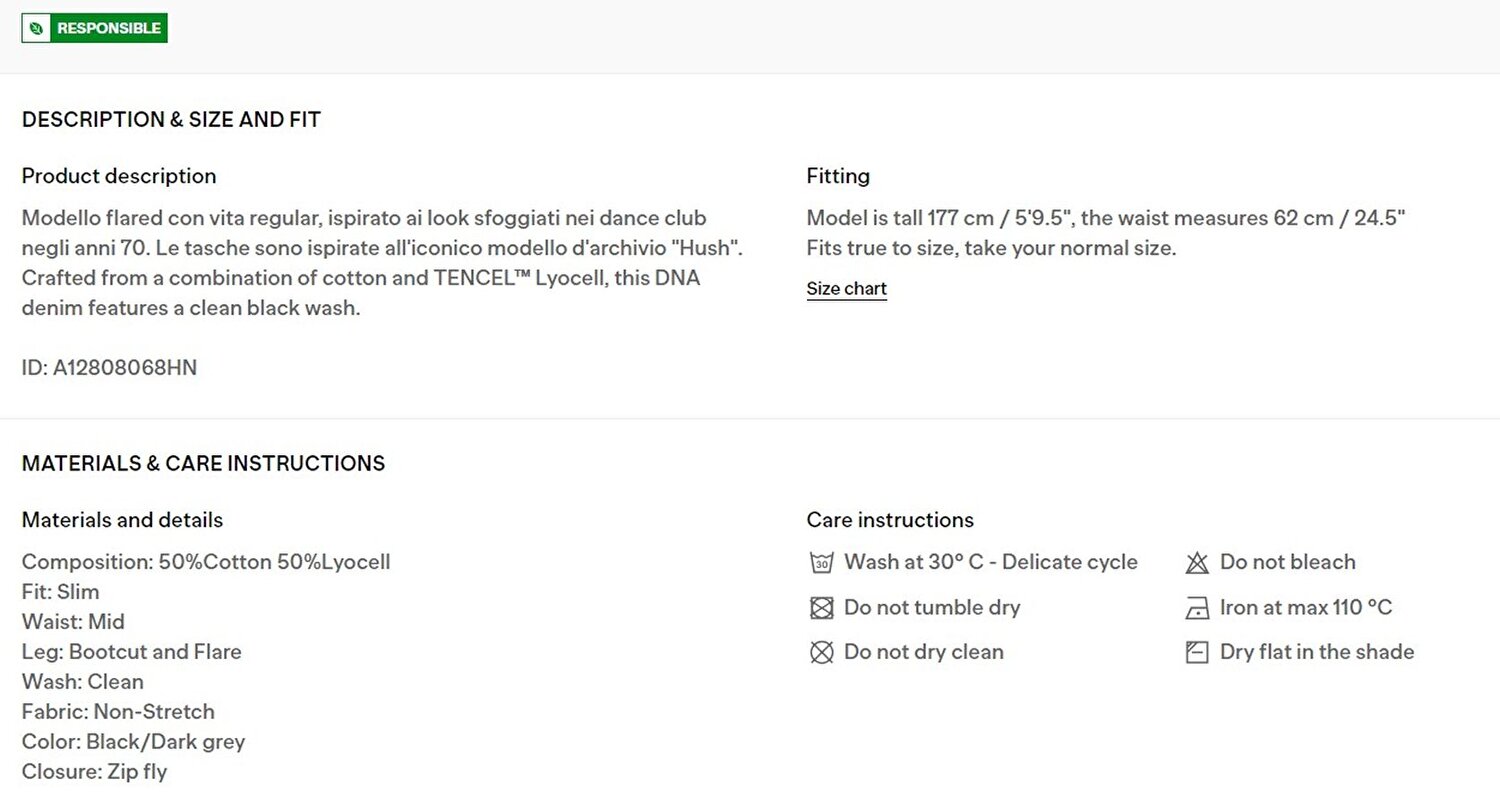This screenshot has height=805, width=1500.
Task: Click the Composition 50%Cotton 50%Lyocell line
Action: (206, 562)
